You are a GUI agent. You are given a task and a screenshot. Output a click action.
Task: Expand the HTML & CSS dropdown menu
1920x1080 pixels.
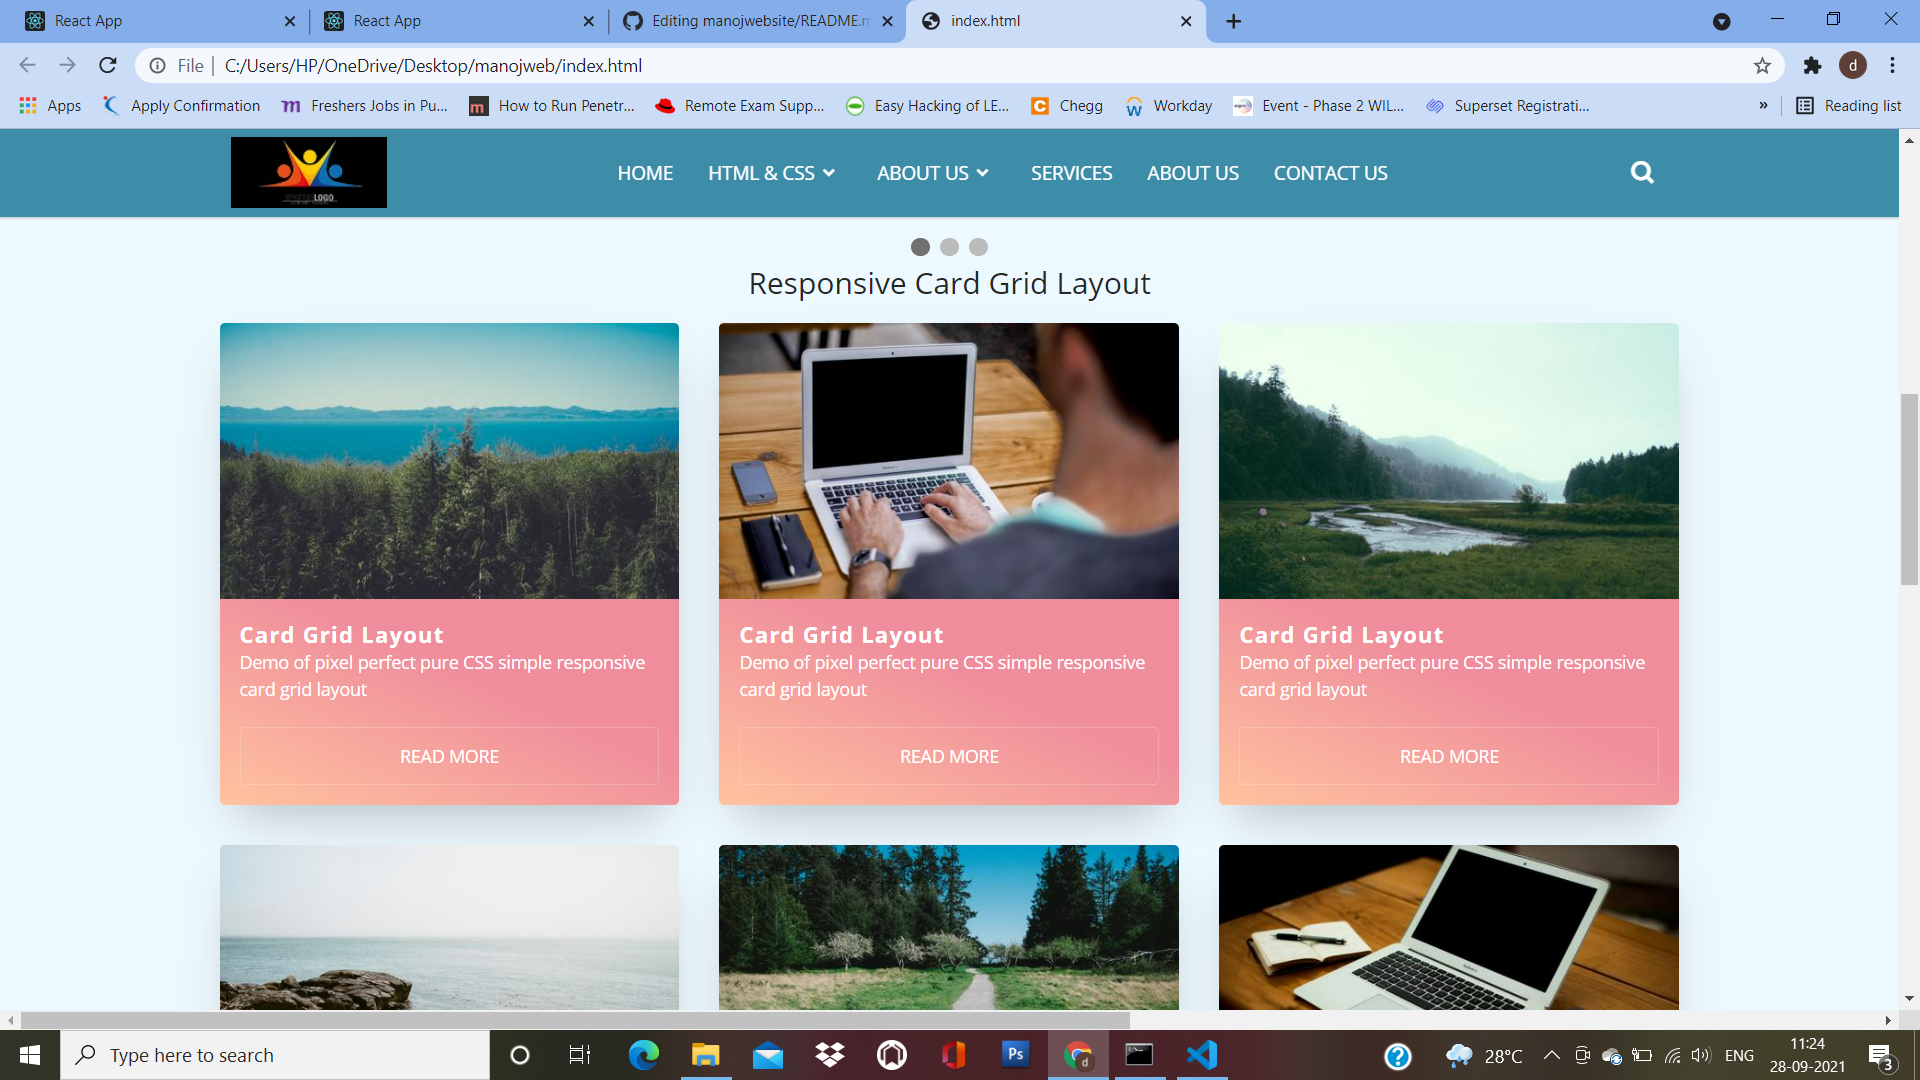tap(772, 174)
